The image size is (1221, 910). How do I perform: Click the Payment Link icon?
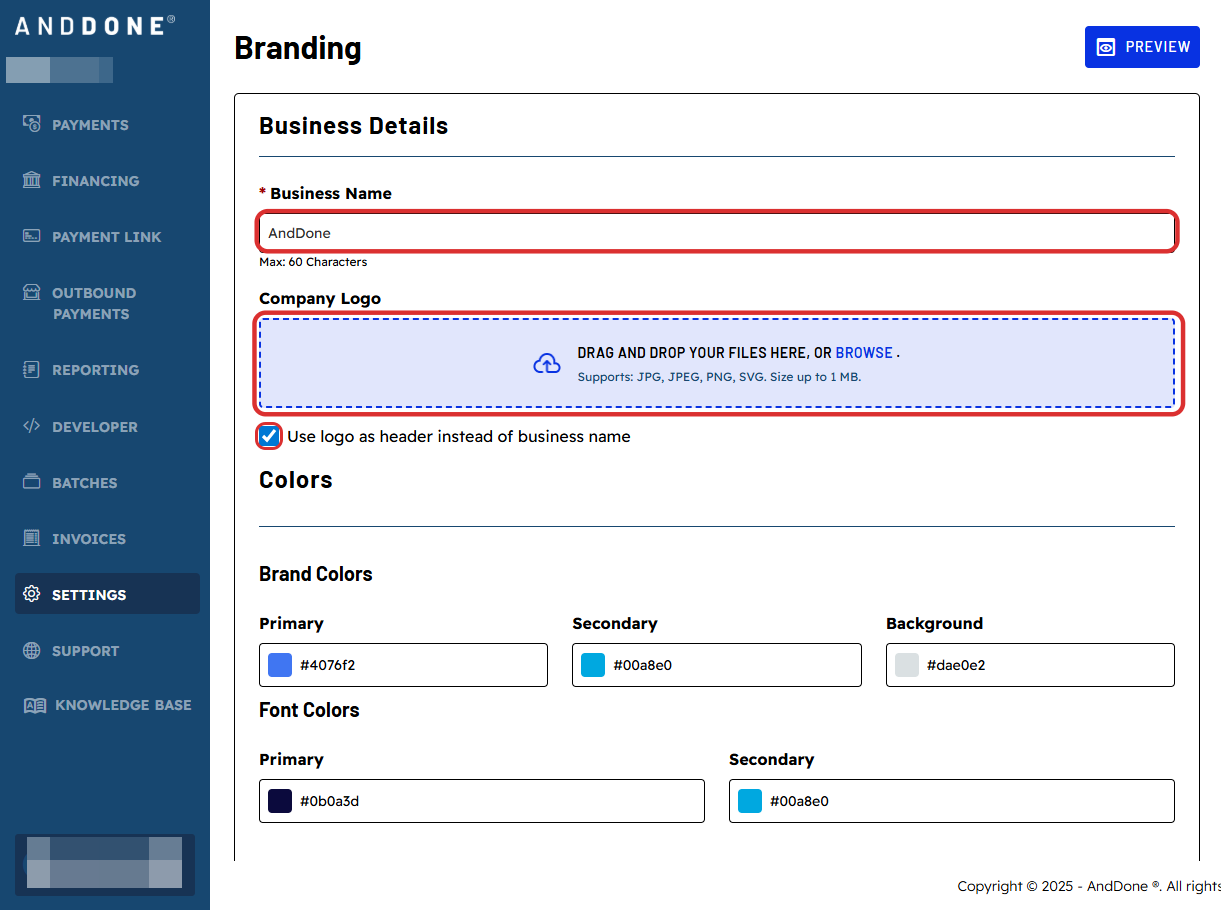(x=31, y=236)
